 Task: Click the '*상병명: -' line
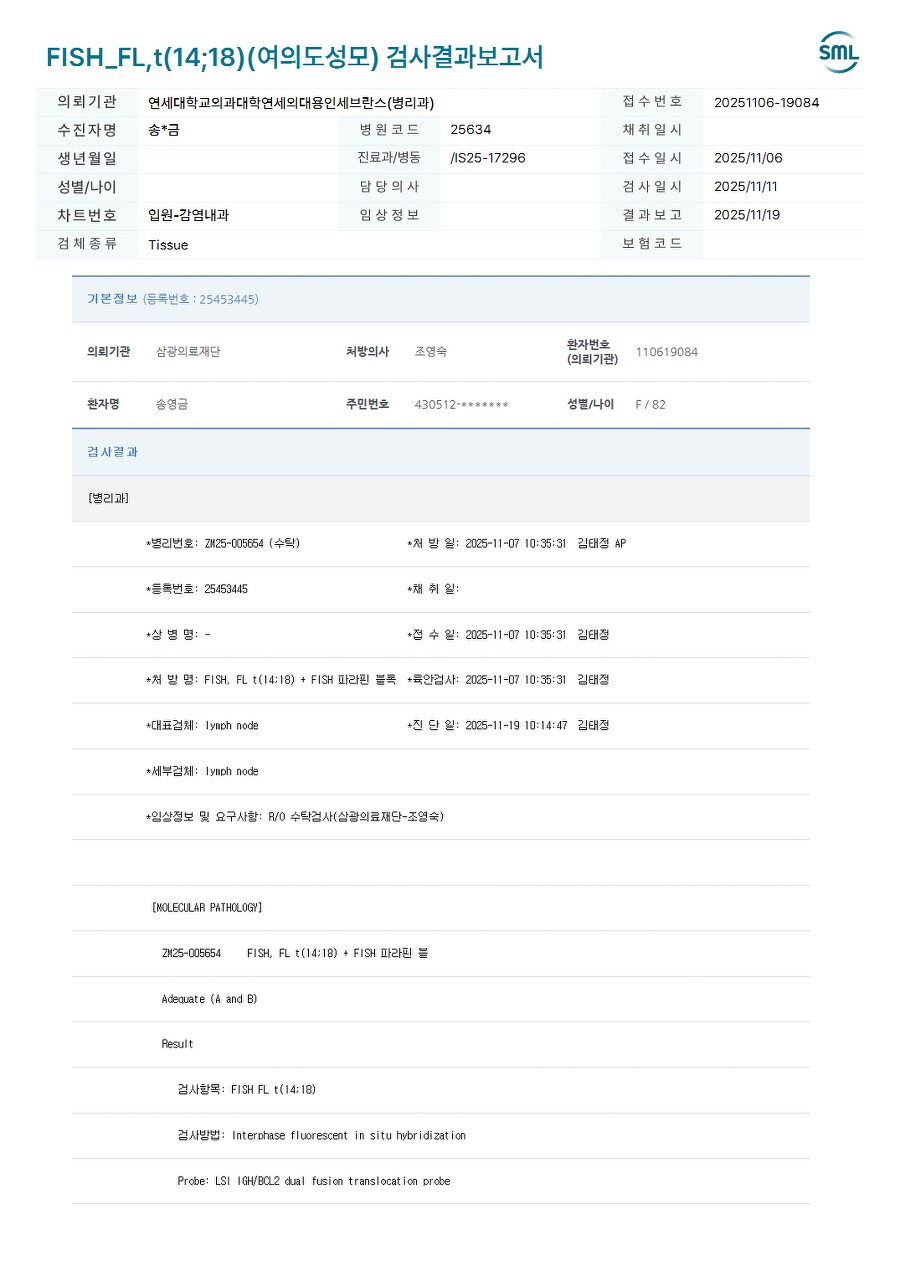[x=178, y=635]
